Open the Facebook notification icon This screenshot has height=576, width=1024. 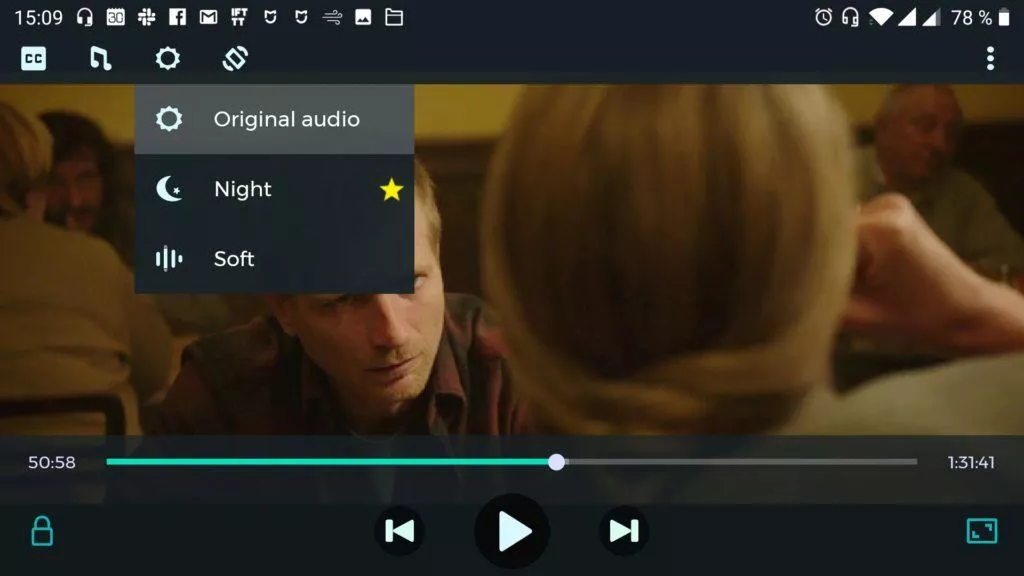tap(178, 17)
